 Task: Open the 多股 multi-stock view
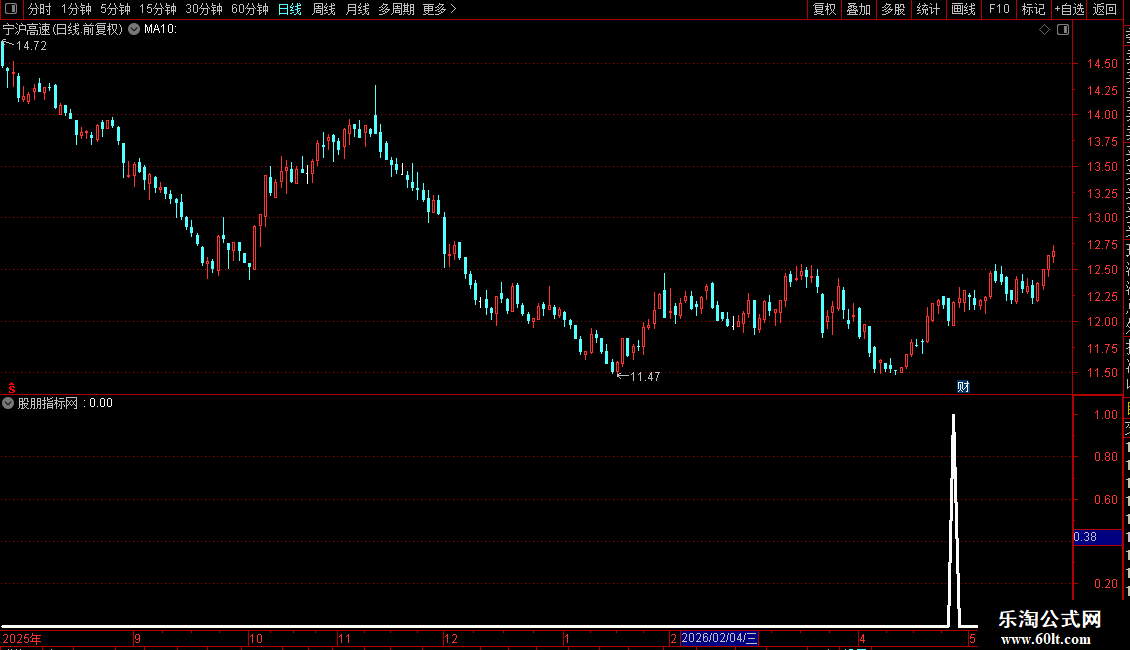point(893,9)
